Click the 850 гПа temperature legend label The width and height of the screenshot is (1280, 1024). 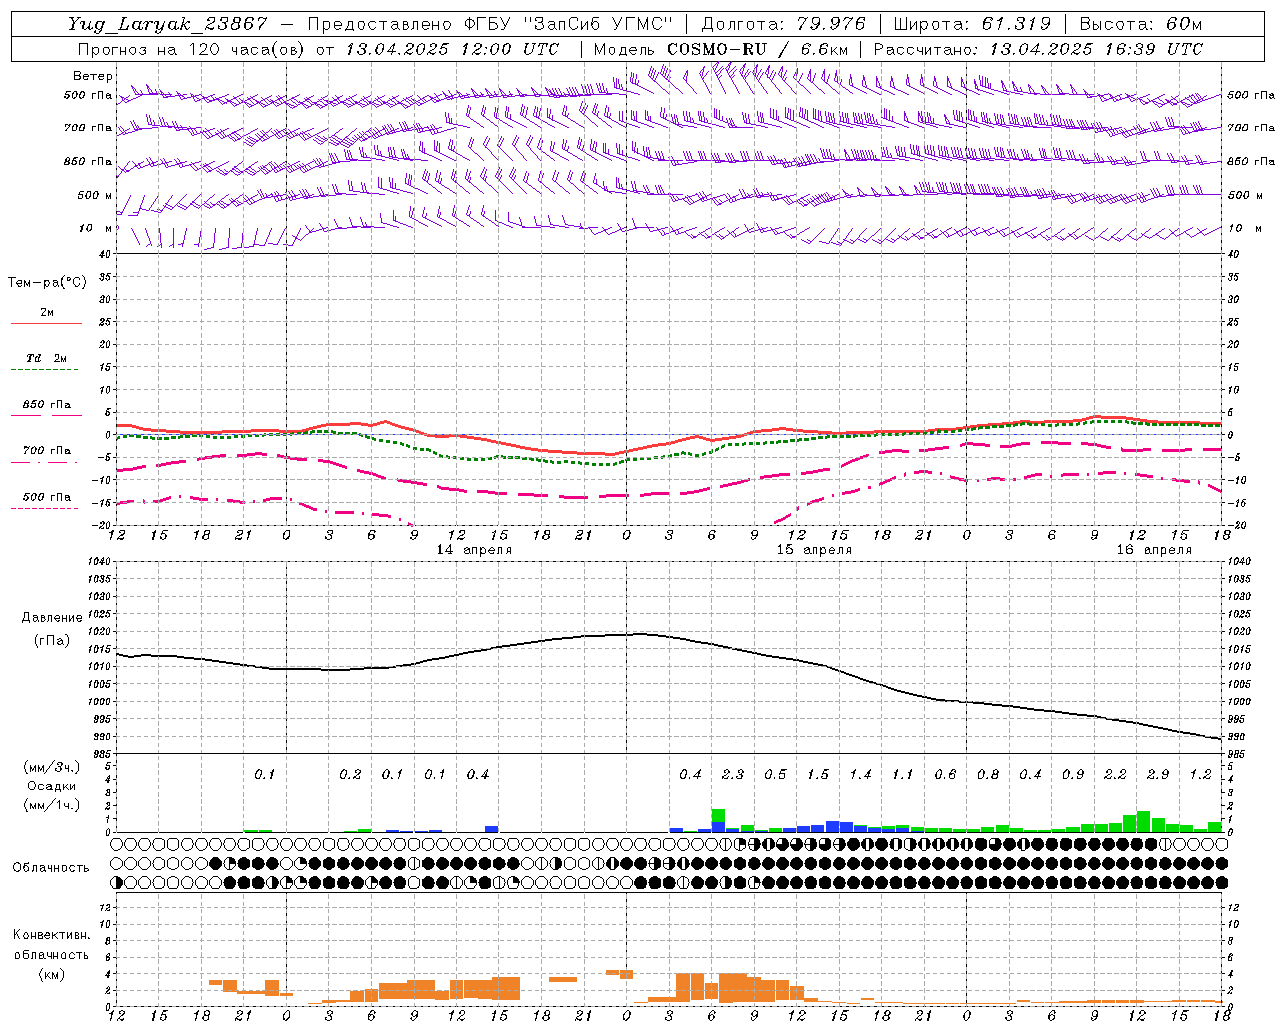coord(47,405)
